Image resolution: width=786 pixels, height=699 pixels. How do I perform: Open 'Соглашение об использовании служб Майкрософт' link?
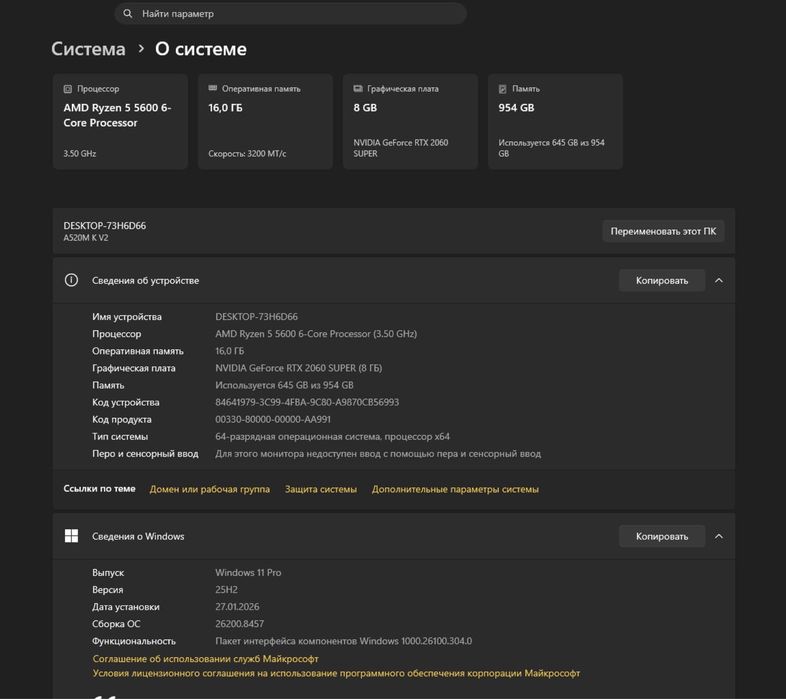pyautogui.click(x=206, y=658)
